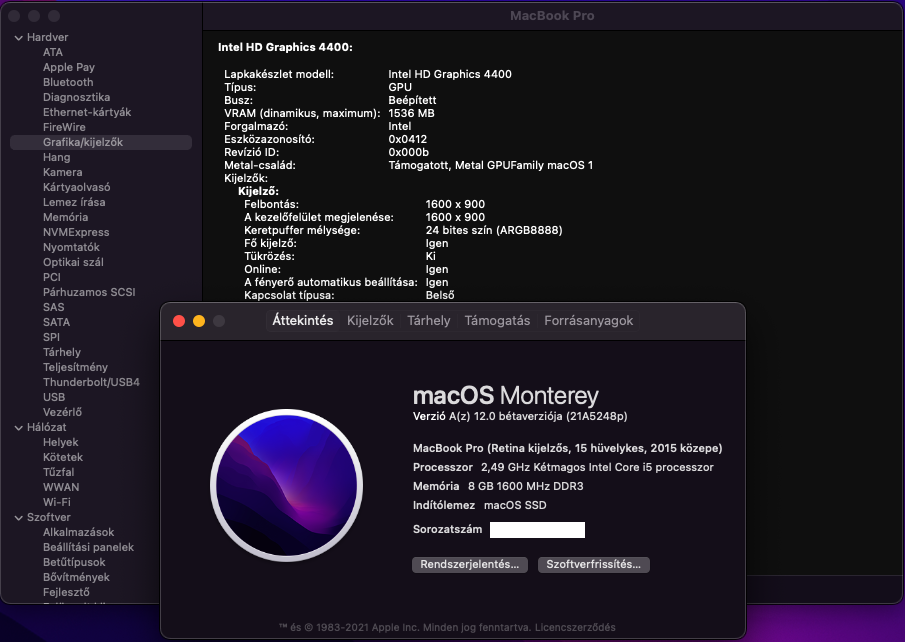Select Kötetek under Hálózat
The width and height of the screenshot is (905, 642).
coord(63,457)
